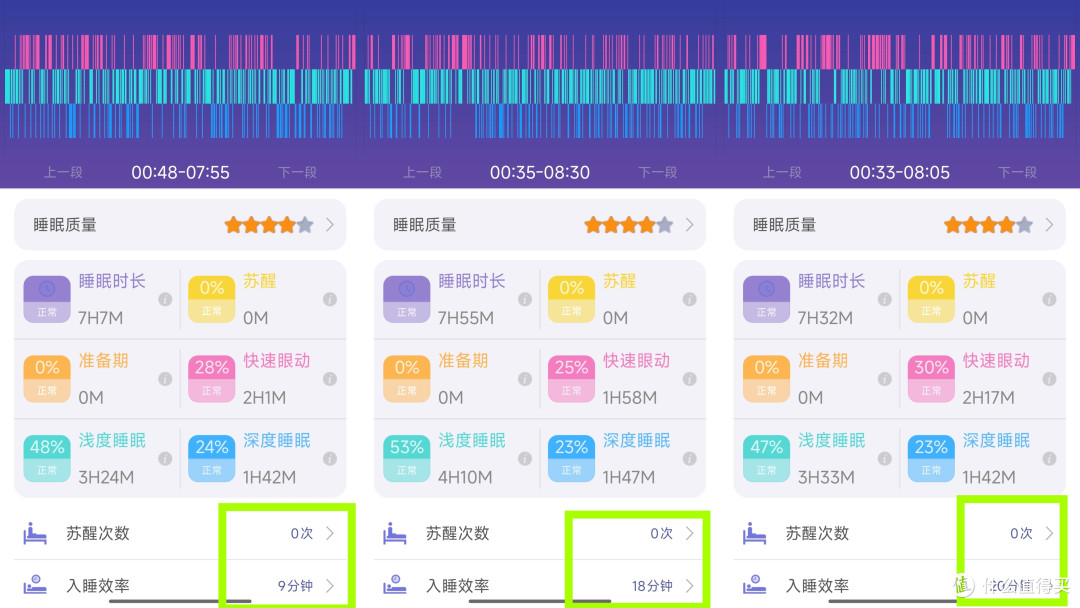1080x608 pixels.
Task: Tap the 7H55M duration value
Action: [466, 318]
